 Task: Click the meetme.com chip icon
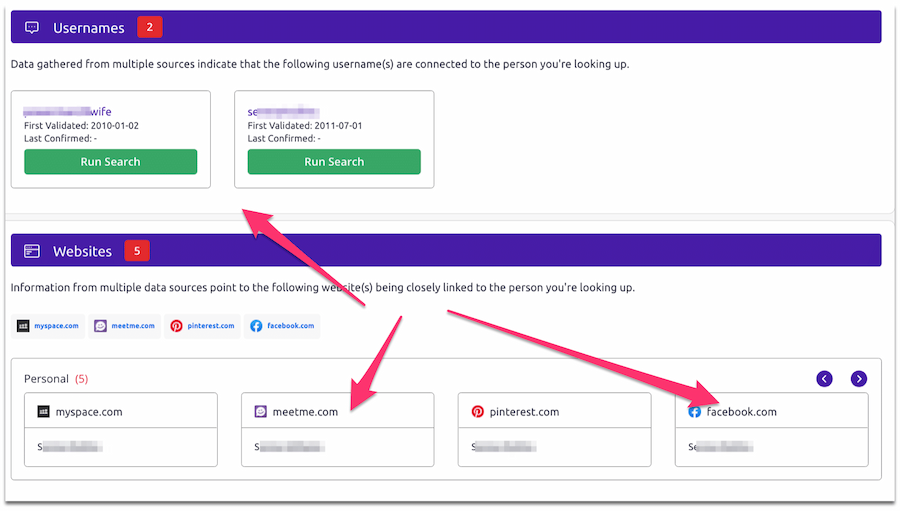(x=100, y=326)
